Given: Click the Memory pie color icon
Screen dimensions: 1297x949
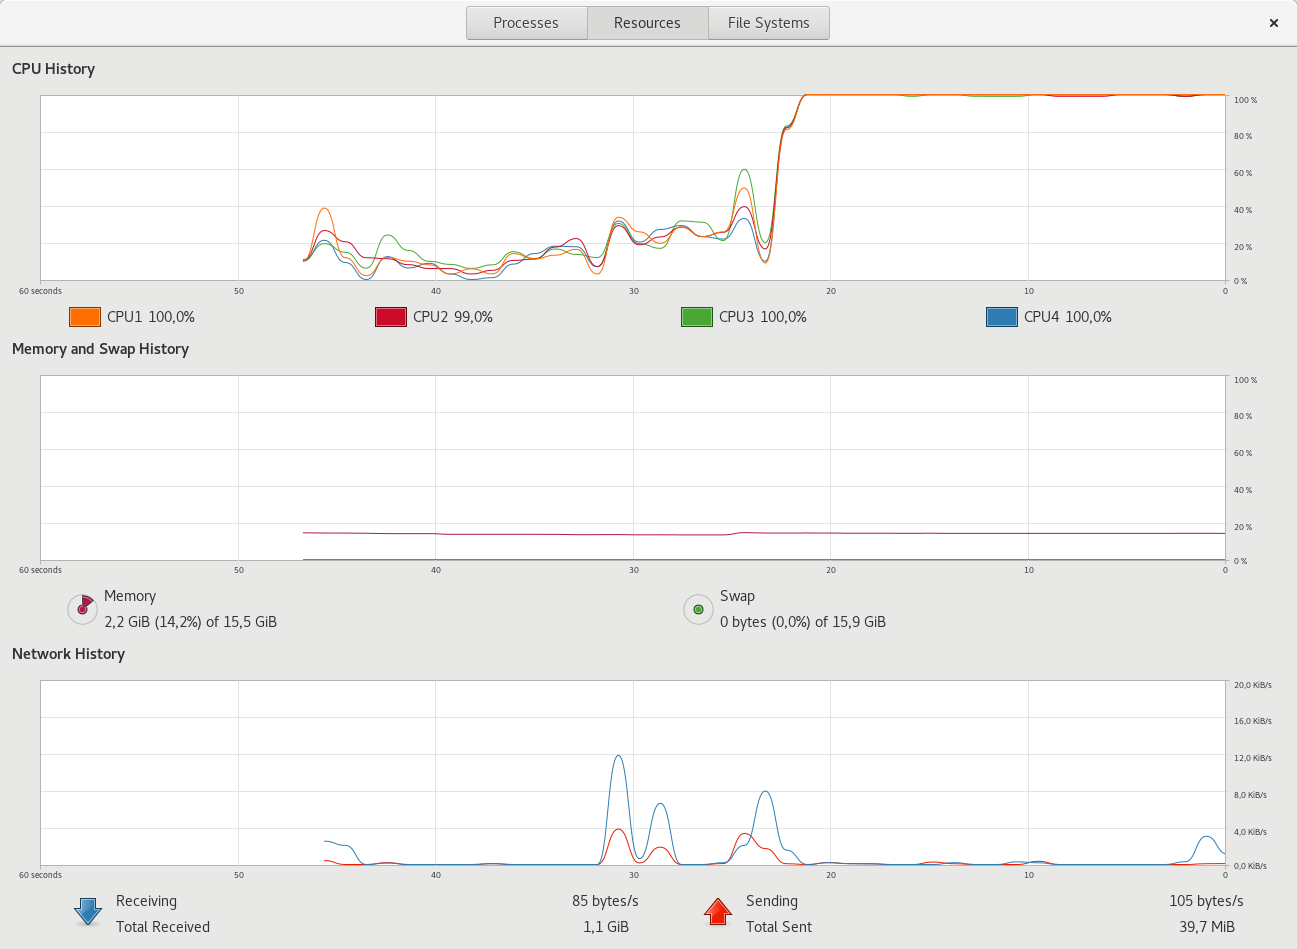Looking at the screenshot, I should point(82,608).
